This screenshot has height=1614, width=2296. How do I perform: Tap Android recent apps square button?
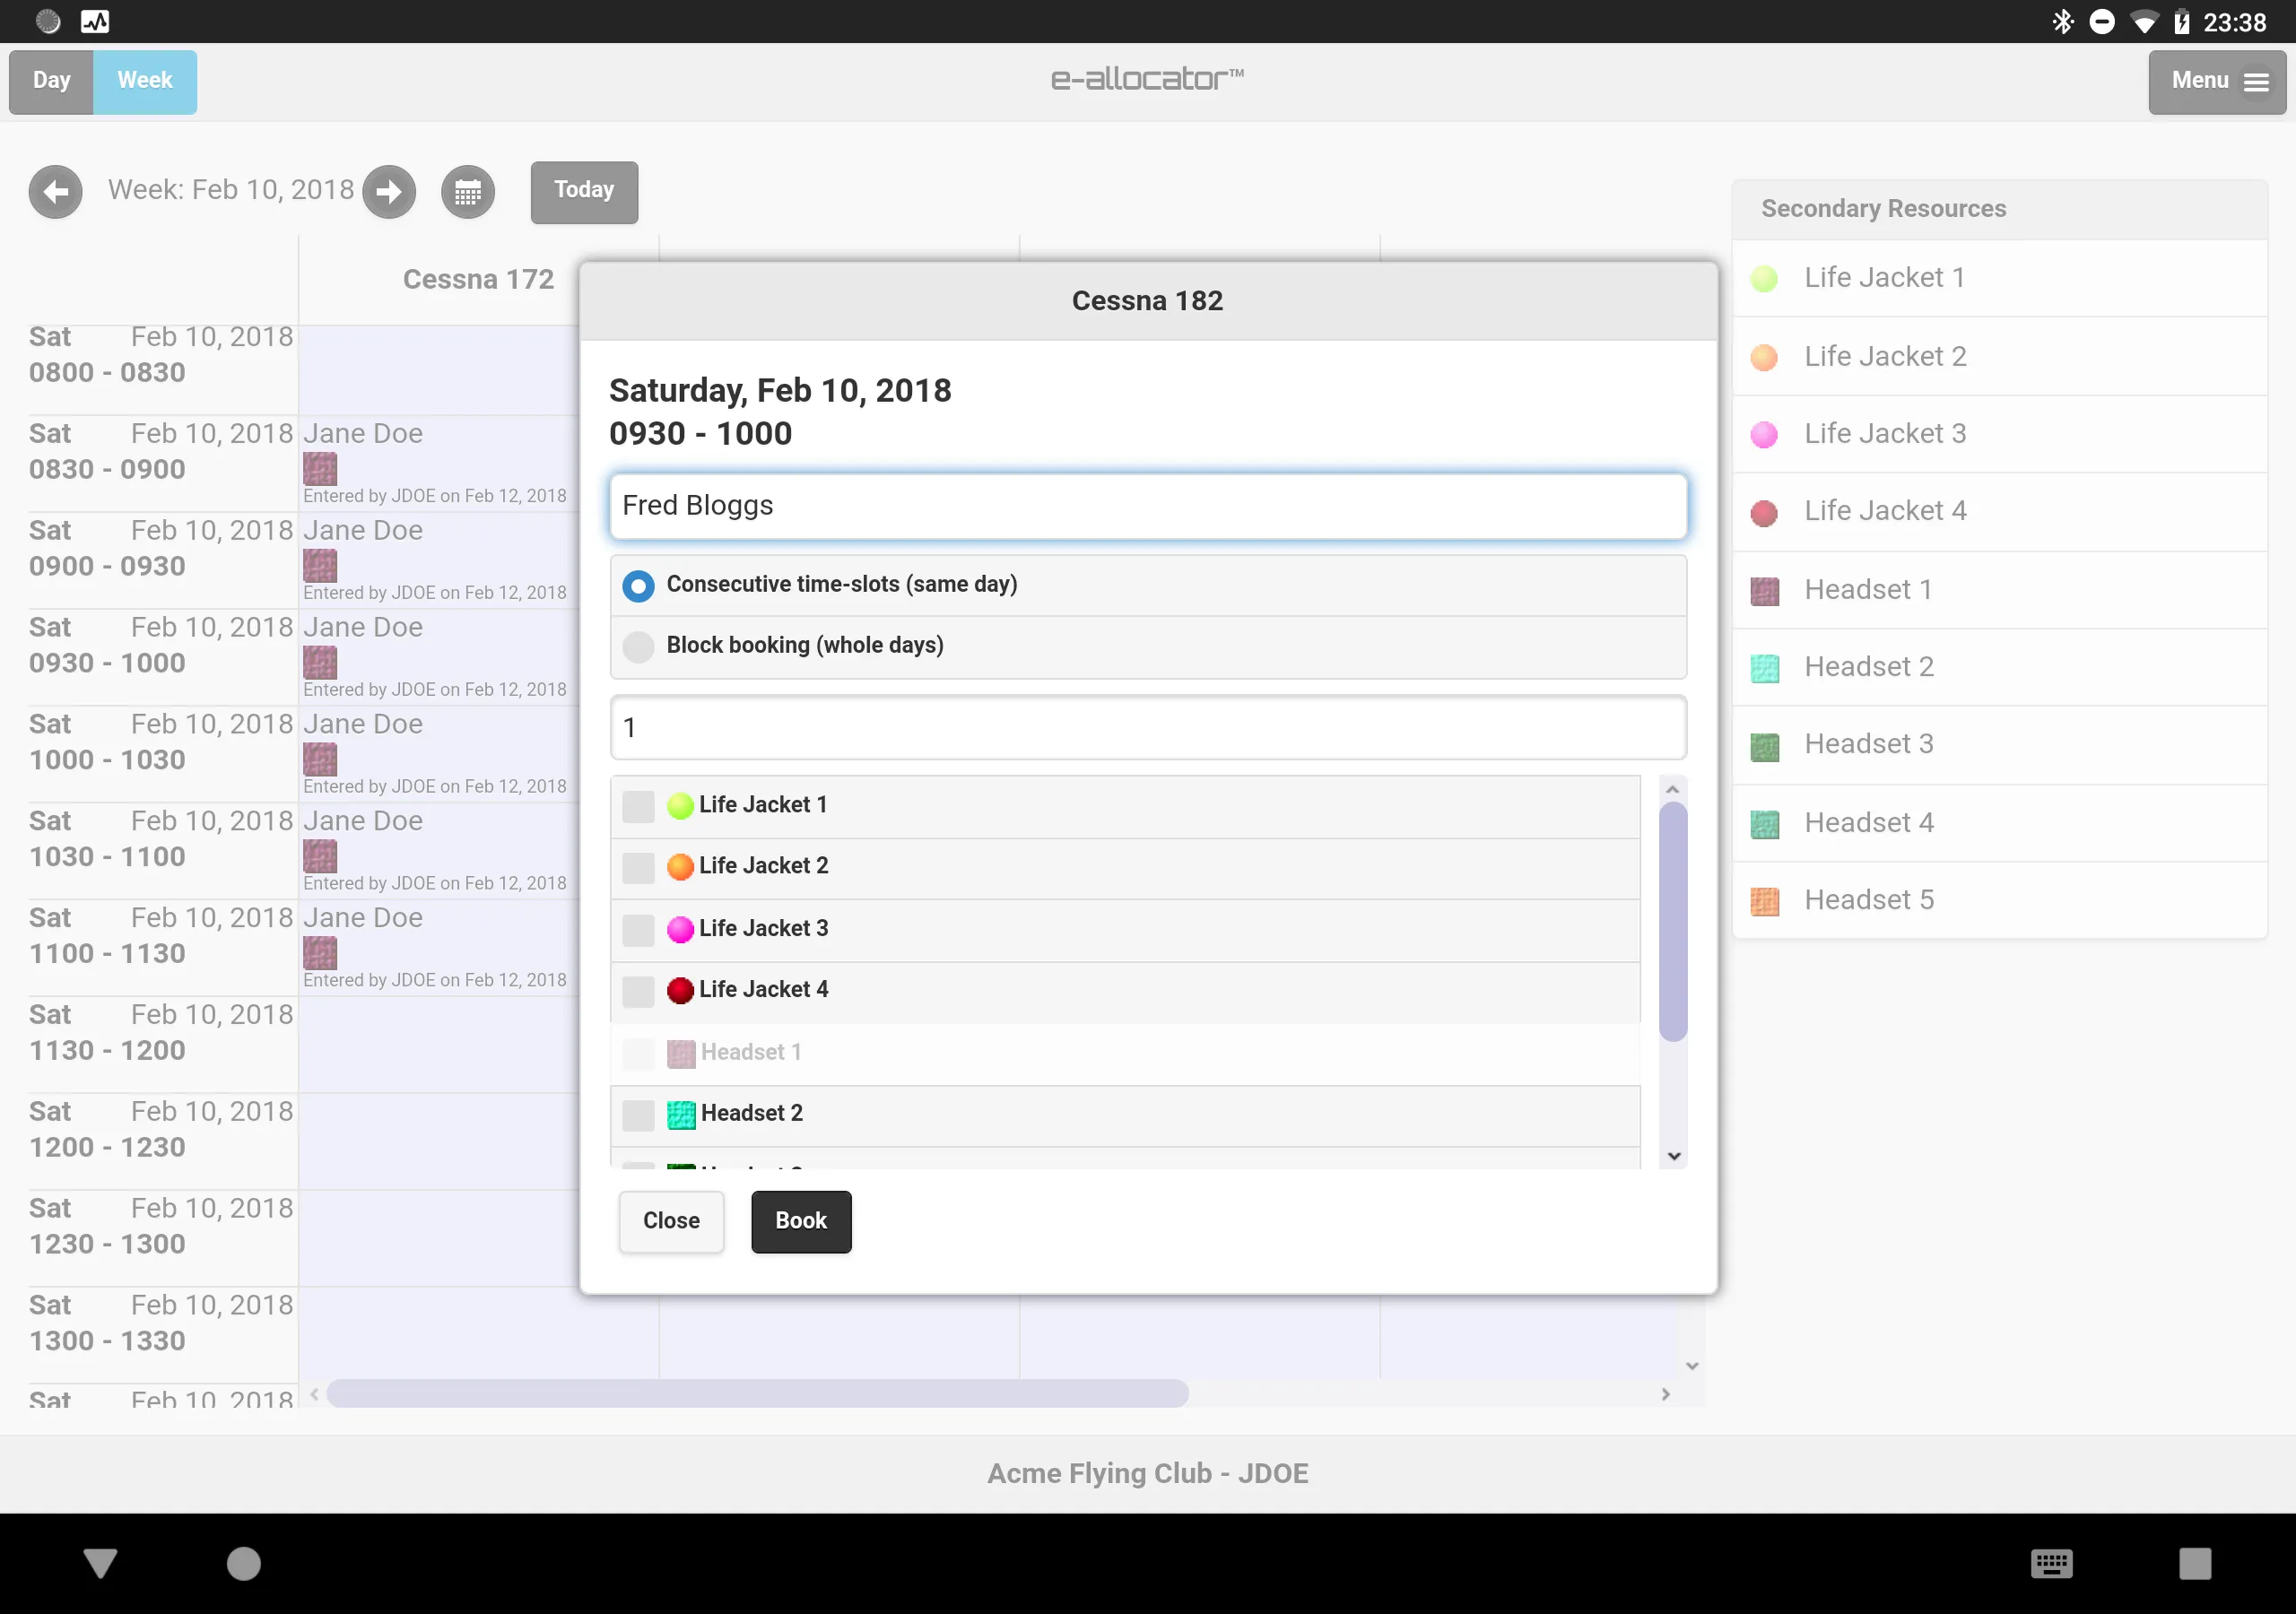coord(2195,1563)
